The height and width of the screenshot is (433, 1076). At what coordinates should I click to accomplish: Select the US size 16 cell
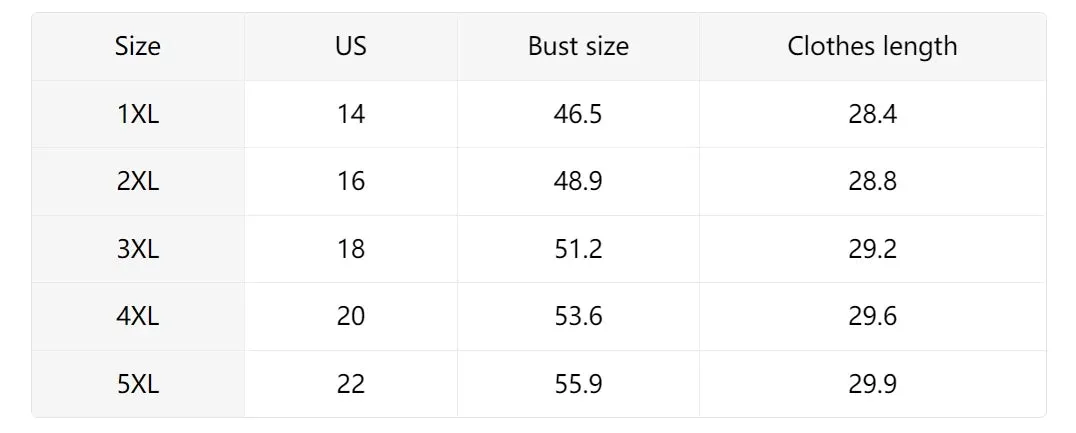click(351, 181)
